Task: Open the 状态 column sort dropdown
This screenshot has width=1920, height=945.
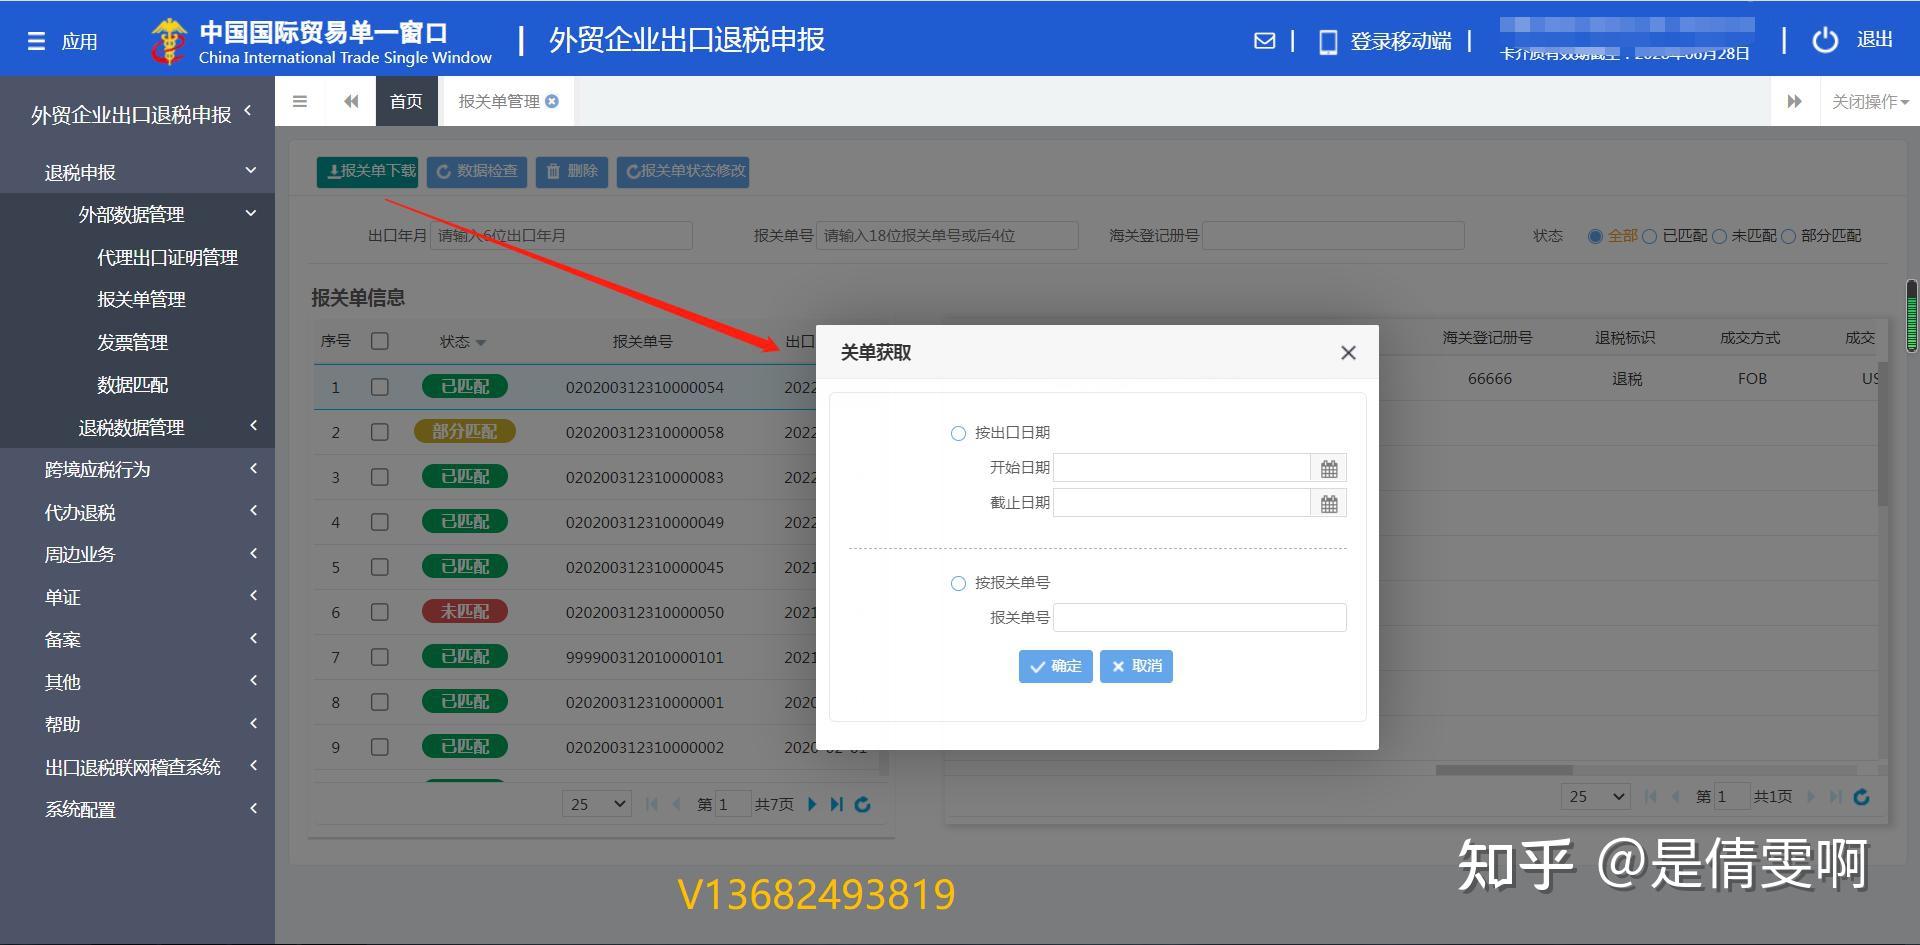Action: (481, 342)
